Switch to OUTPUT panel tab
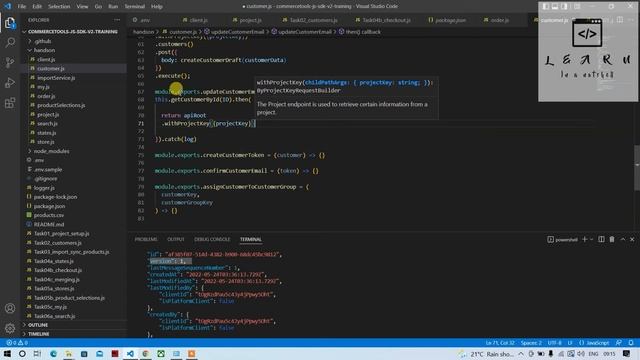This screenshot has width=640, height=360. 176,239
